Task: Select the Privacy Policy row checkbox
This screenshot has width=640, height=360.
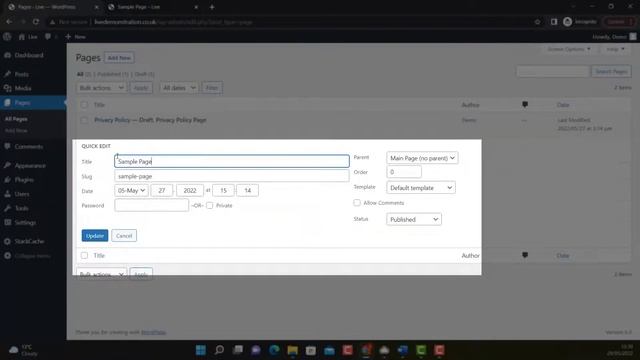Action: click(84, 120)
